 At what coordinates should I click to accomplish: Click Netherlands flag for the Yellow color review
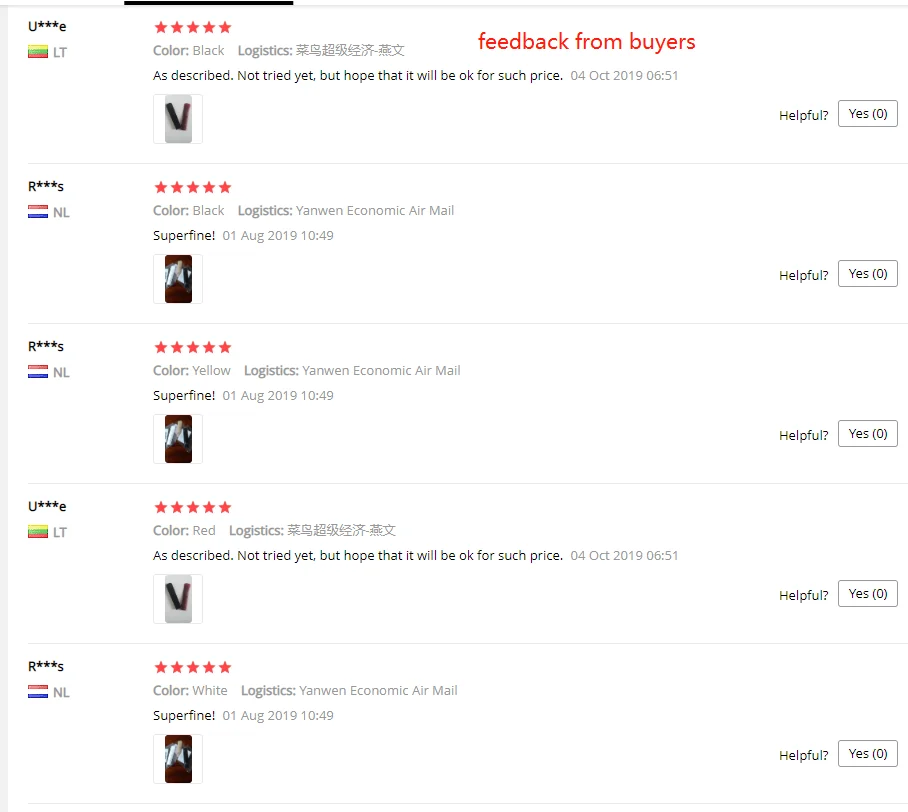38,372
